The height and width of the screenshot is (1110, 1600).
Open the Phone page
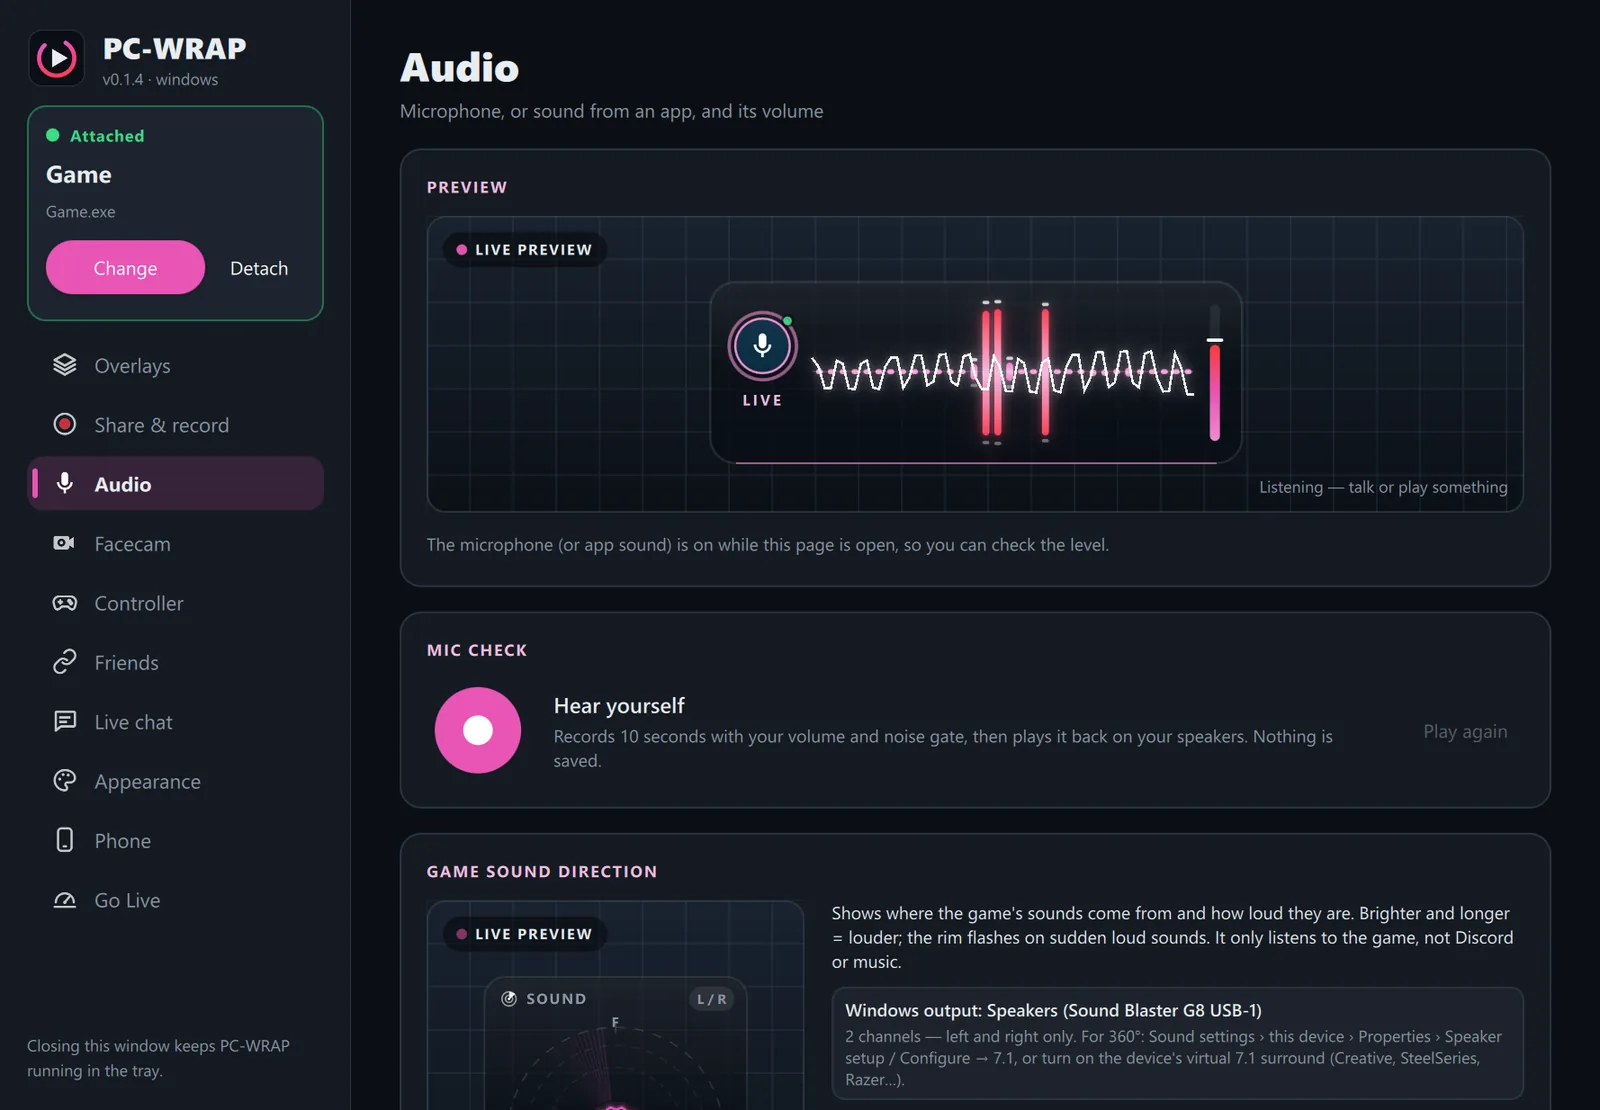tap(175, 840)
